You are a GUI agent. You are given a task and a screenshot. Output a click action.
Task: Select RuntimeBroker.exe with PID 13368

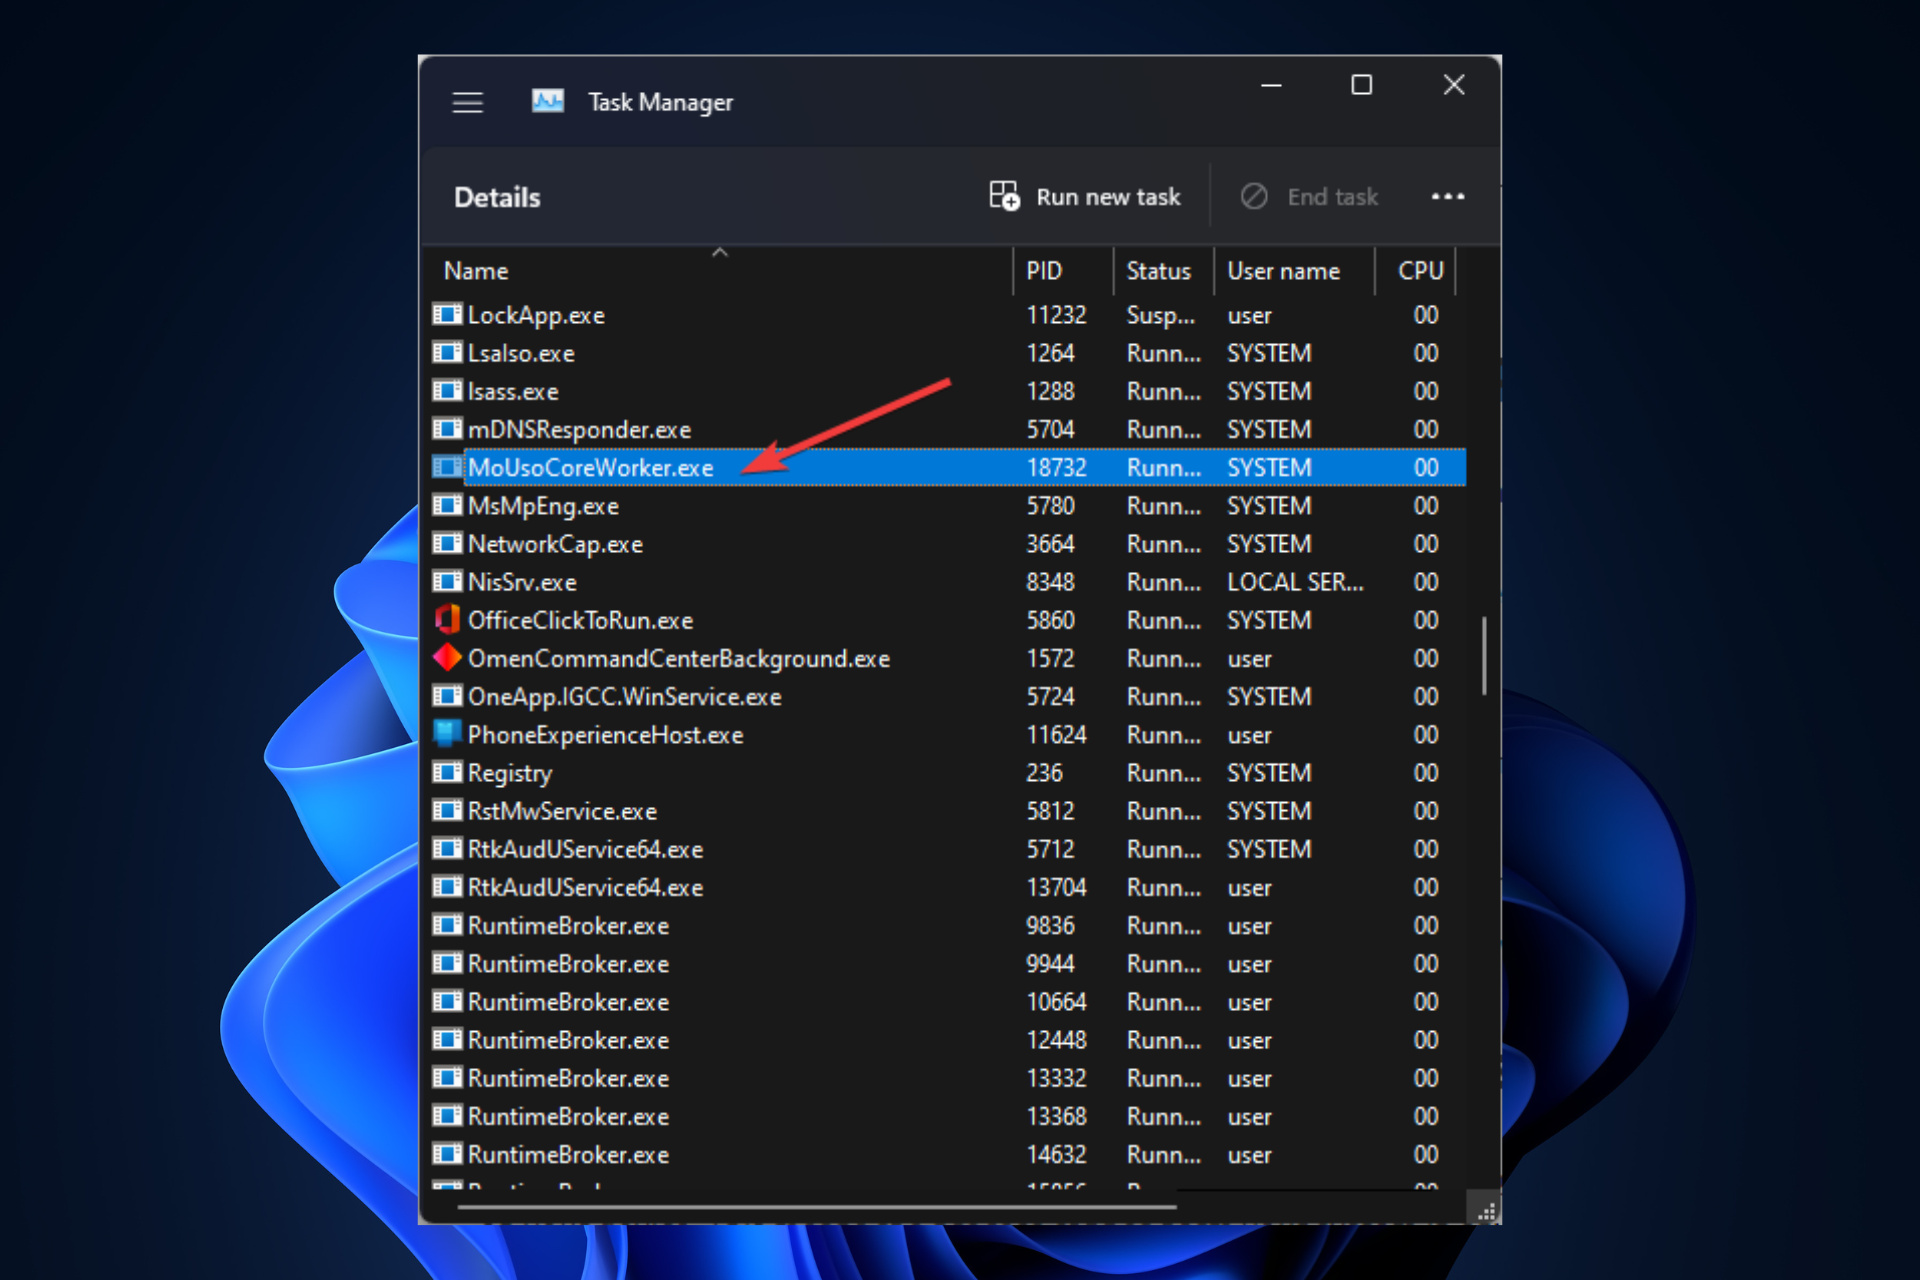568,1117
